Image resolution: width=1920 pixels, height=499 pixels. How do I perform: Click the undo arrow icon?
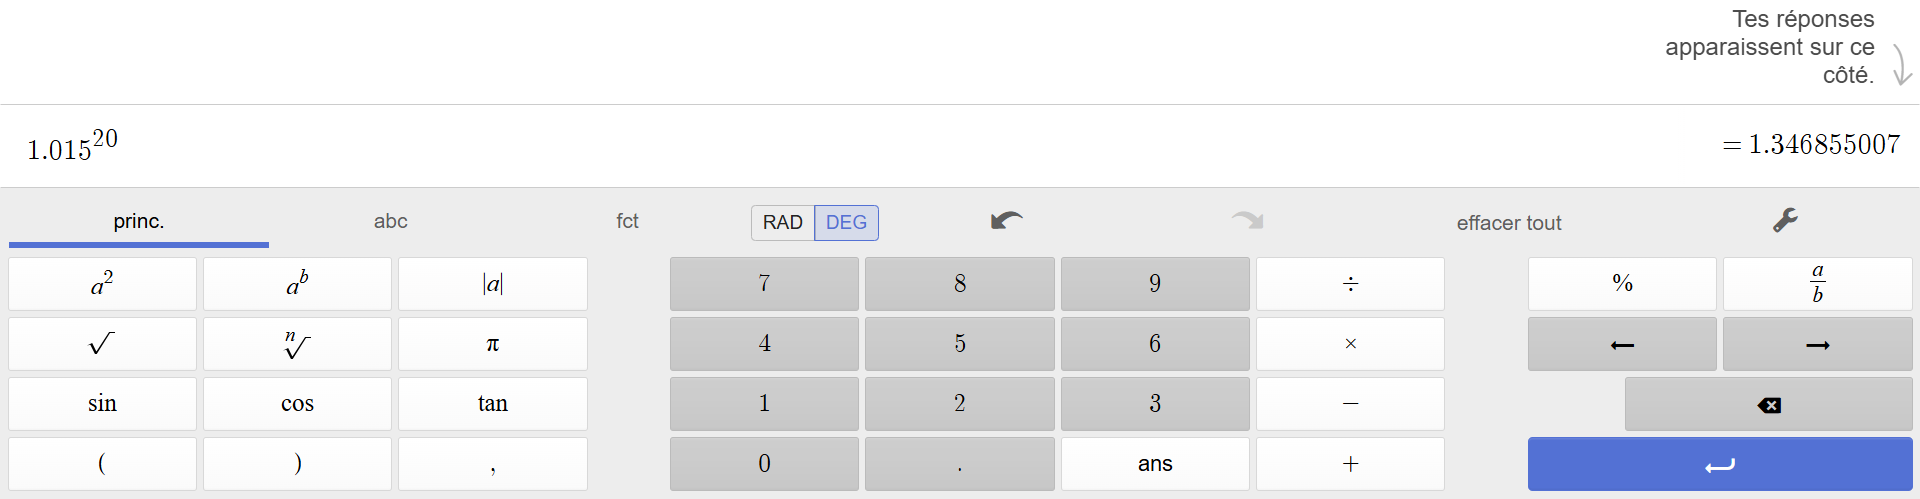tap(1006, 221)
